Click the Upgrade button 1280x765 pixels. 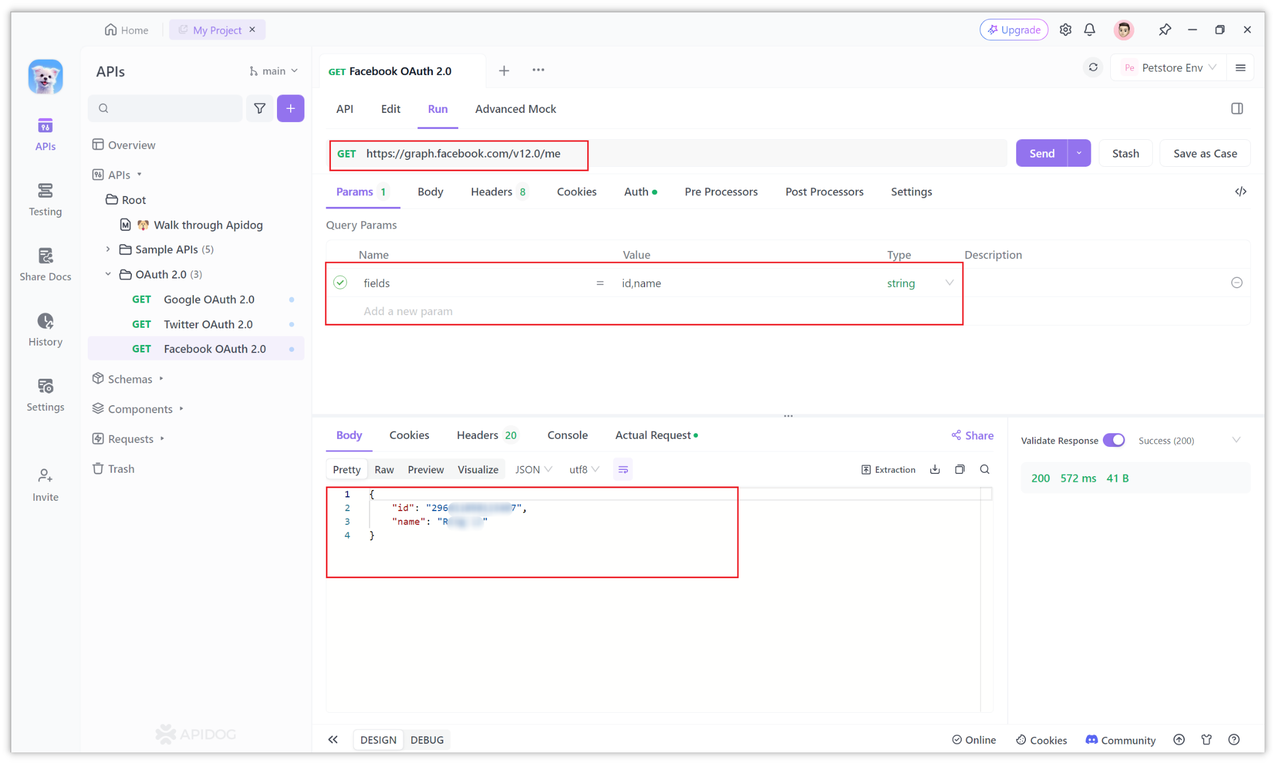pyautogui.click(x=1014, y=30)
